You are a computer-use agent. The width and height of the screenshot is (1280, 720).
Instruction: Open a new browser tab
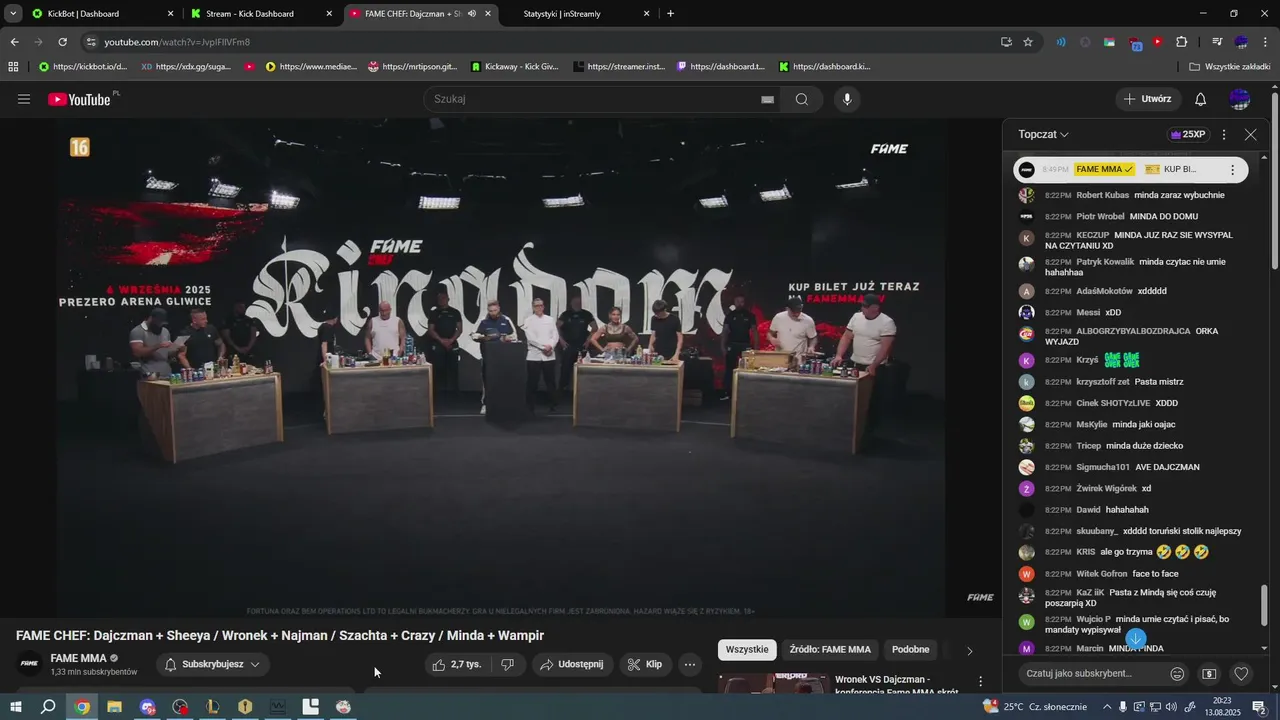point(670,14)
